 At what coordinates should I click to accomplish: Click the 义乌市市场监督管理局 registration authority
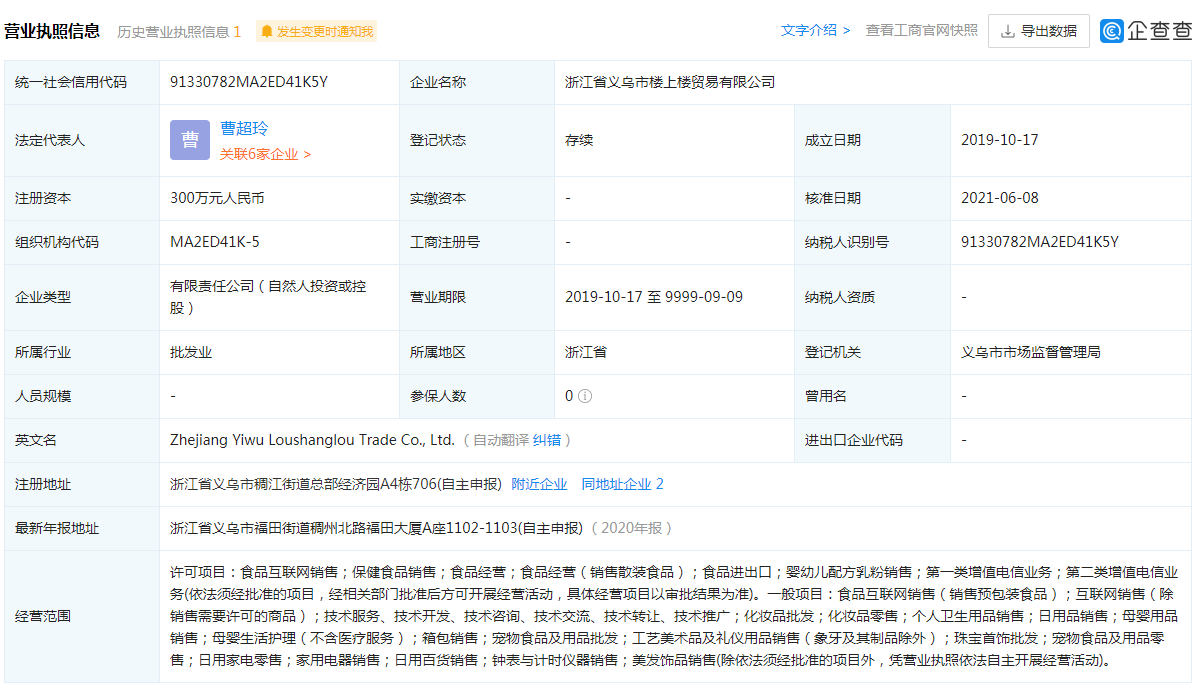tap(1030, 352)
